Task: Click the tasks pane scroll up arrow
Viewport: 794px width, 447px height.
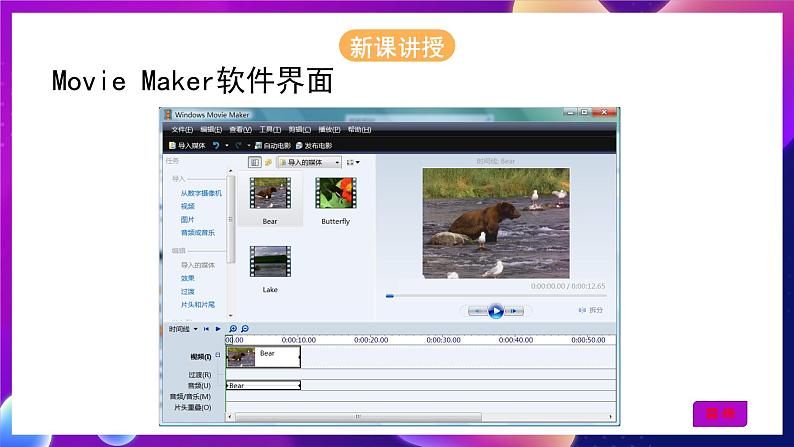Action: click(x=231, y=171)
